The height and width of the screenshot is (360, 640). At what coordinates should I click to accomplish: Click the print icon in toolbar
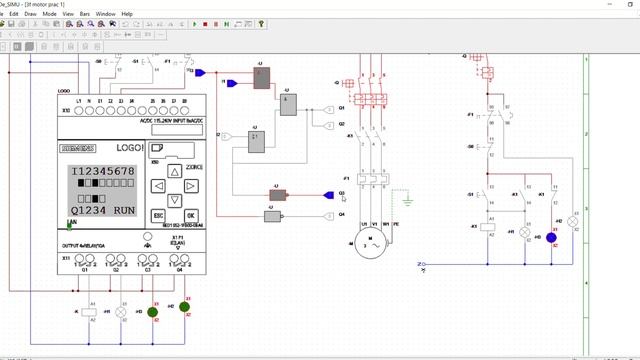click(22, 24)
